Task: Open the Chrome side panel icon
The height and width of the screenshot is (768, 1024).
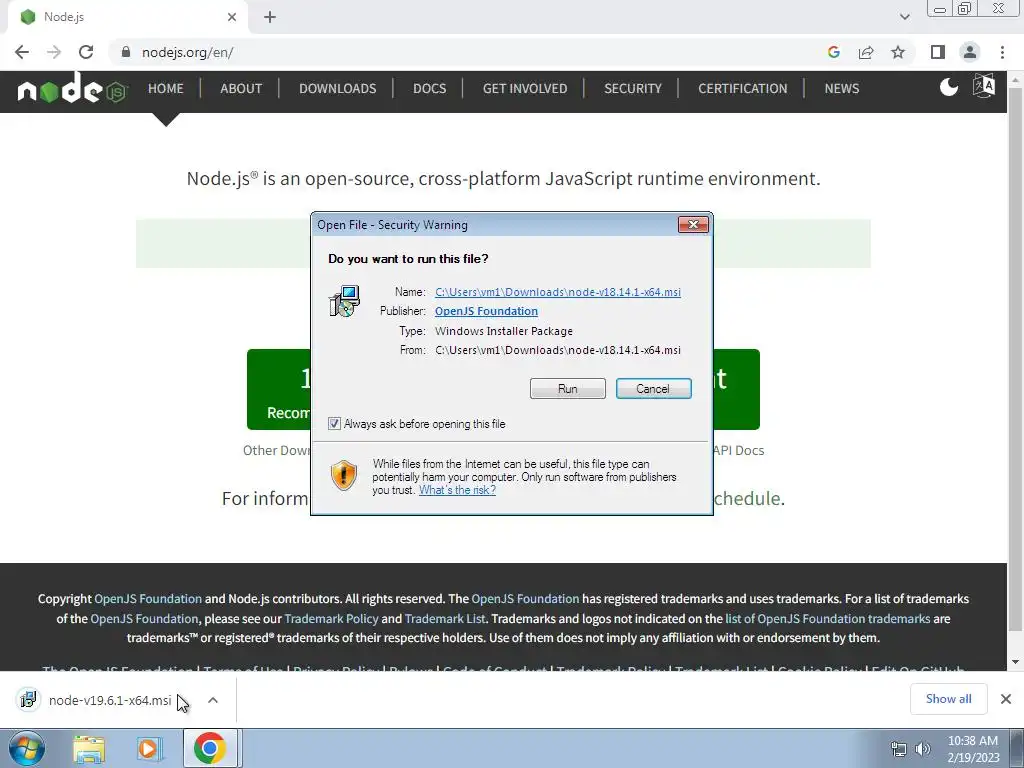Action: [938, 52]
